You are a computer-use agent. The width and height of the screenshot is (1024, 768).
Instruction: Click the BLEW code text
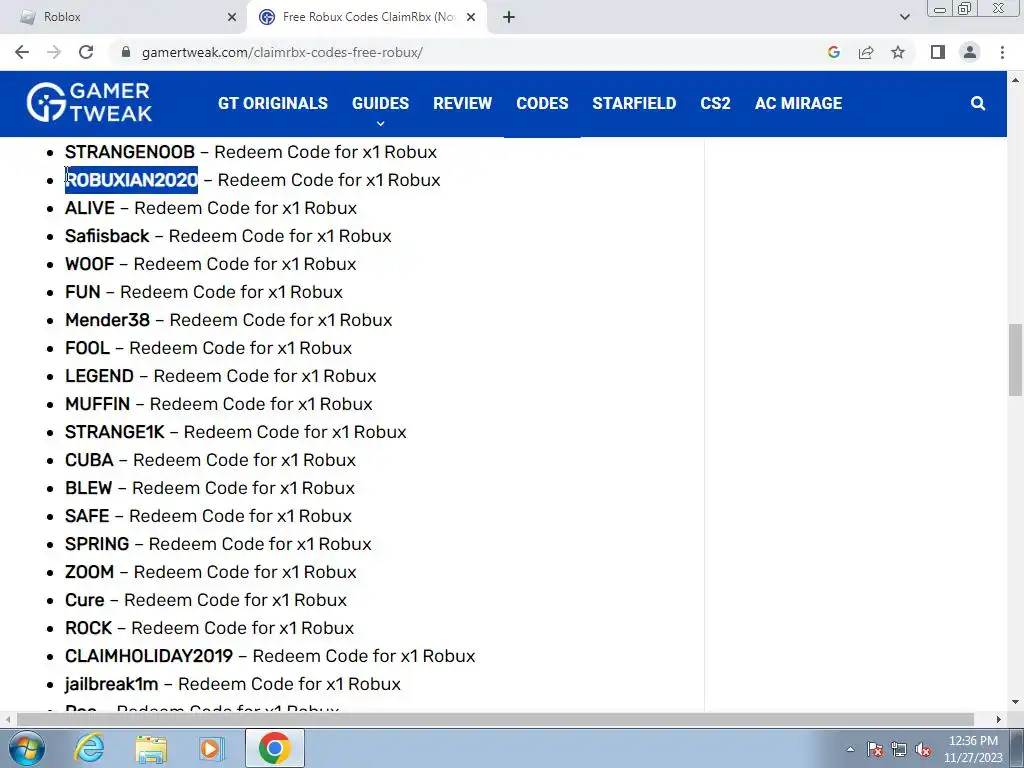(x=89, y=488)
